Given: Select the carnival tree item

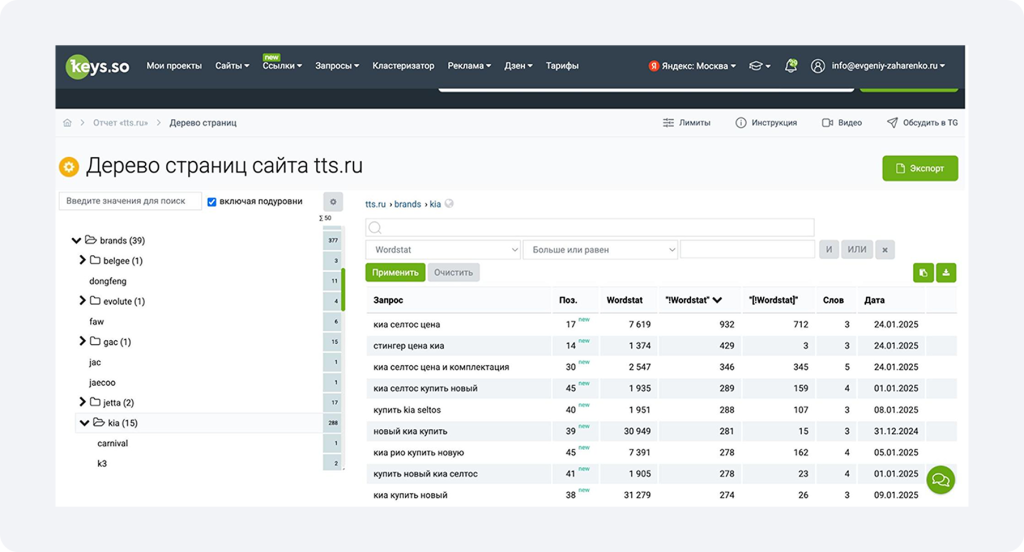Looking at the screenshot, I should [112, 443].
